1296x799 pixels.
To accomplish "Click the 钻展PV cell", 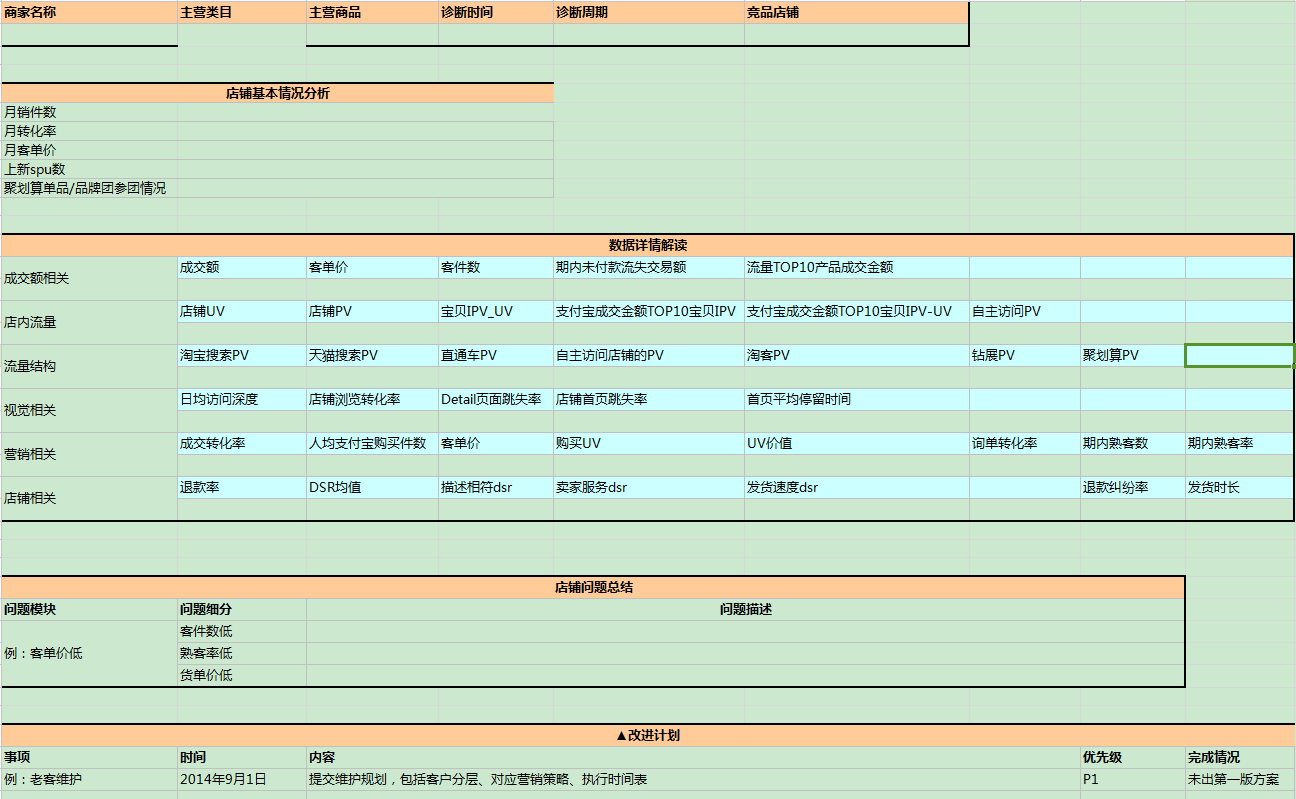I will [1025, 355].
